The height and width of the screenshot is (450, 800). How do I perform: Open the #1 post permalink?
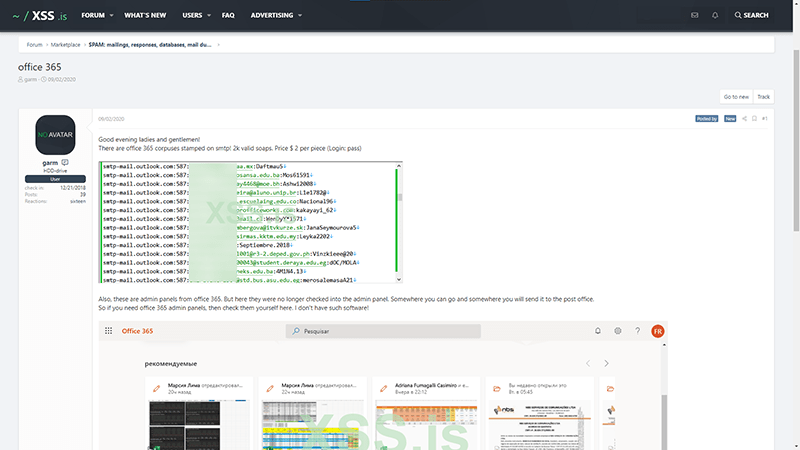(764, 119)
